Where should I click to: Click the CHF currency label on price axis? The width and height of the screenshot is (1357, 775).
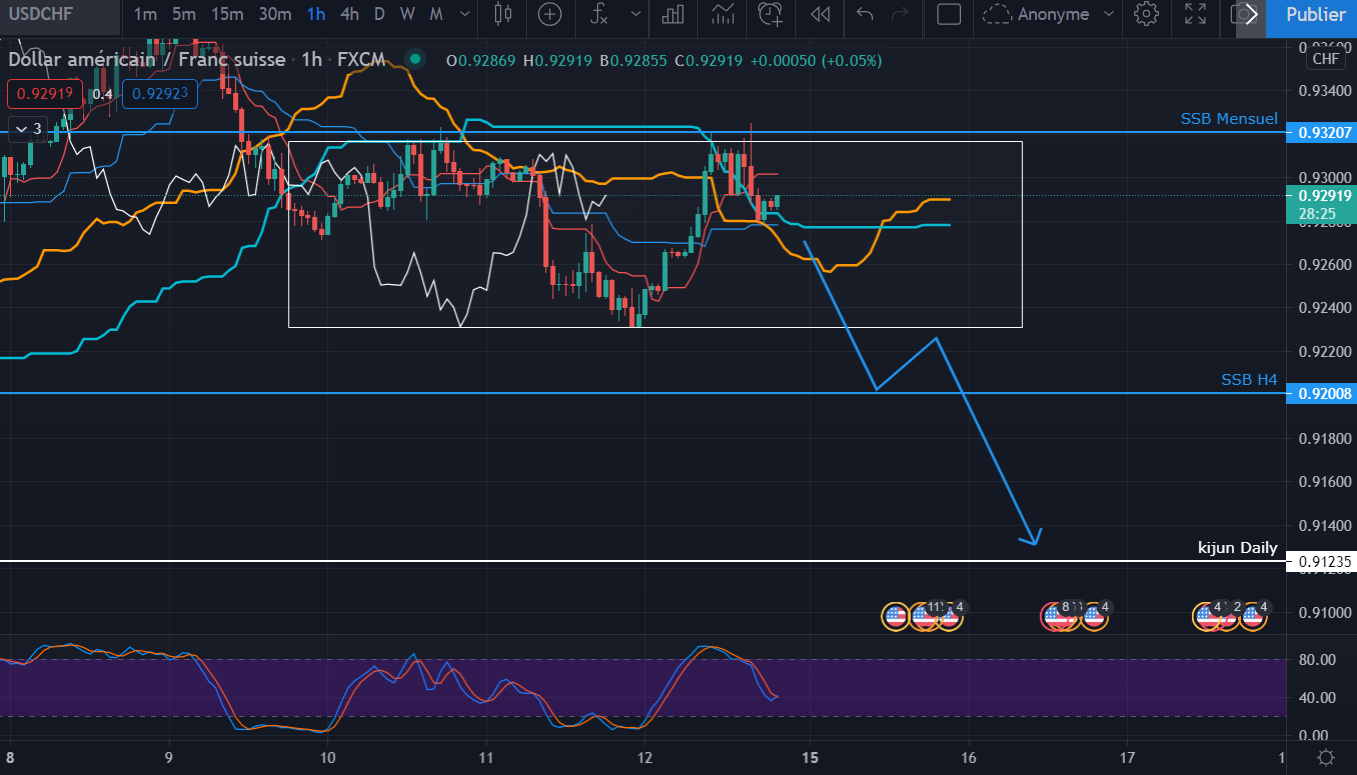[1326, 59]
